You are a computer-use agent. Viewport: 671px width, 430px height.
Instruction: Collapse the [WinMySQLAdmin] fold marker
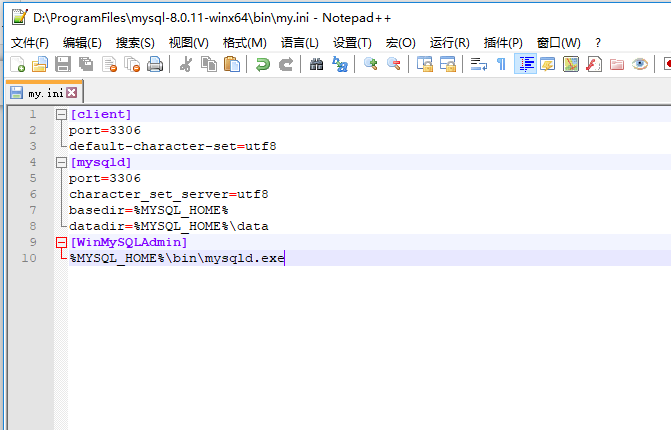(x=61, y=243)
